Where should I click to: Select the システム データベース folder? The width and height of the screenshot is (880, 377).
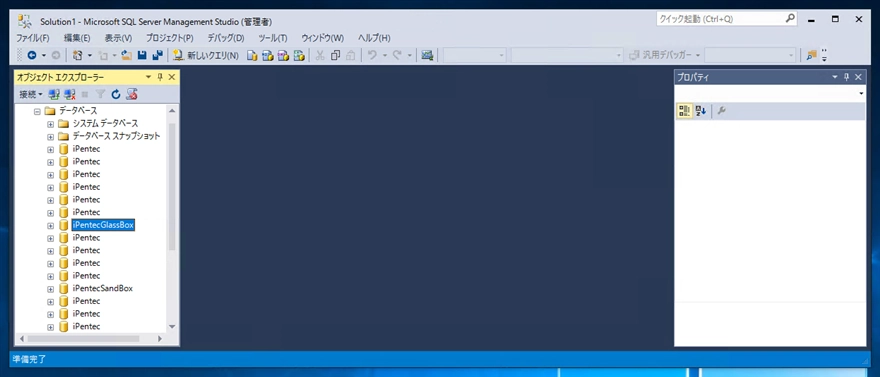106,123
